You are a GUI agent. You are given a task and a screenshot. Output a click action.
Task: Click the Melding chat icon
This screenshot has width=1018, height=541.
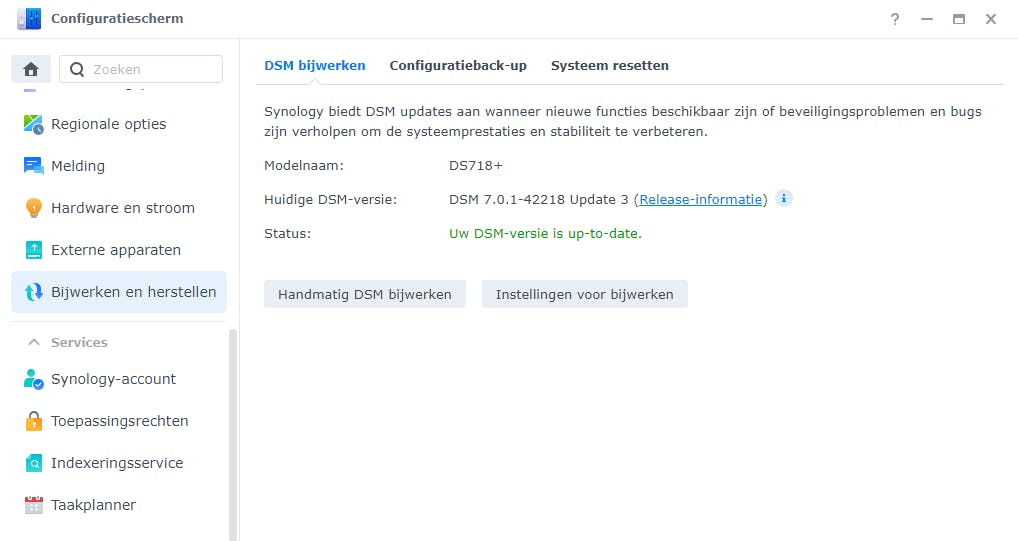tap(34, 166)
